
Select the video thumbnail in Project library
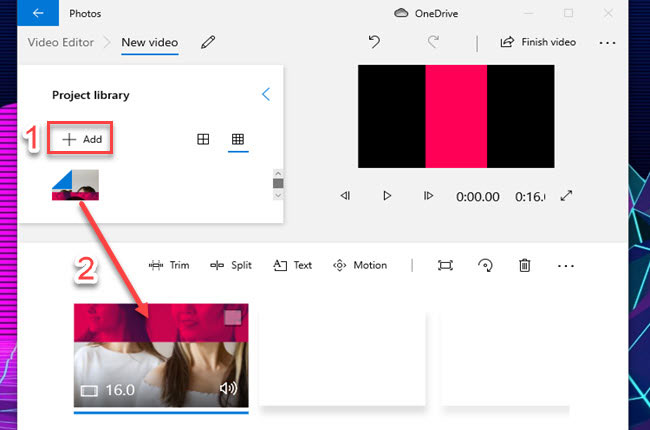(x=75, y=185)
